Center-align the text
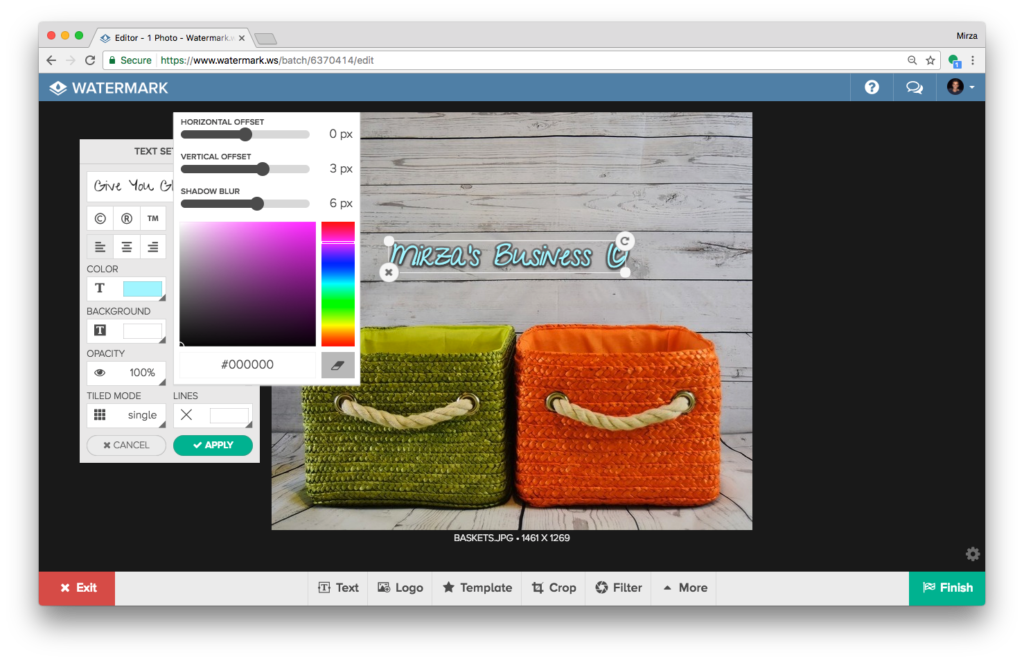The image size is (1024, 661). pyautogui.click(x=127, y=247)
